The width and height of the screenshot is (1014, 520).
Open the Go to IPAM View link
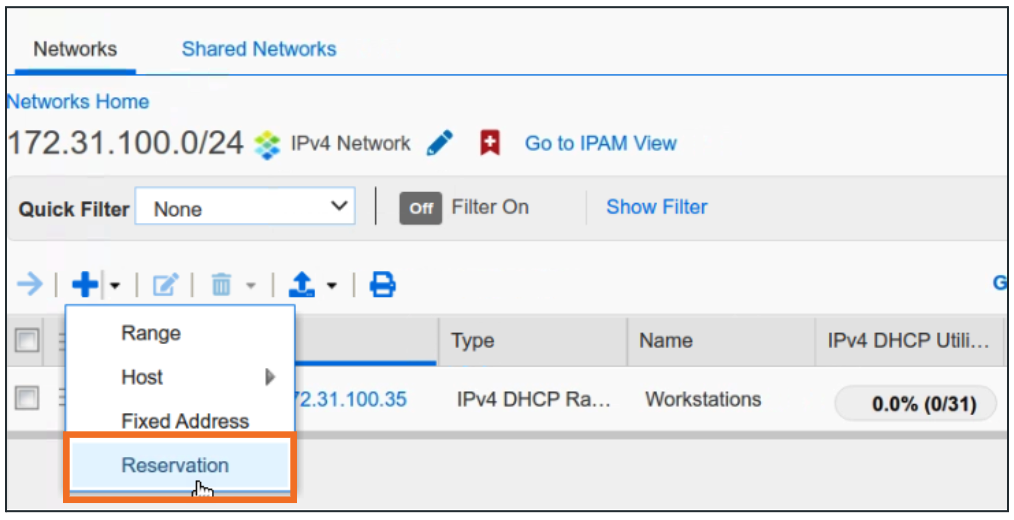point(600,144)
